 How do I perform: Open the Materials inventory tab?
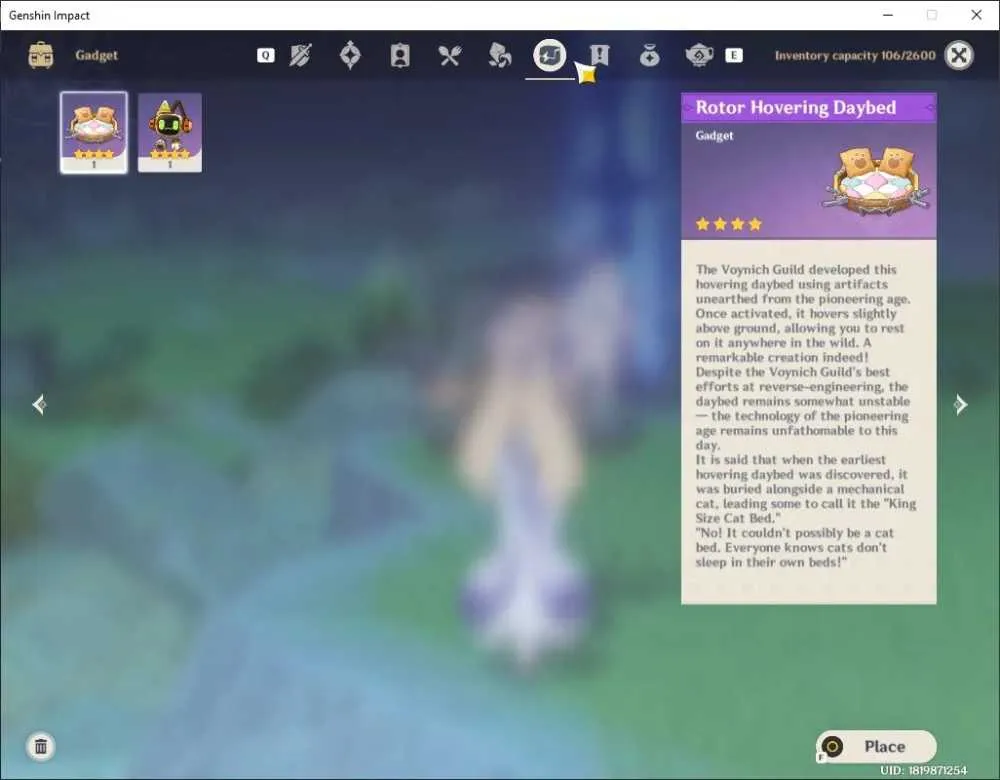point(499,55)
